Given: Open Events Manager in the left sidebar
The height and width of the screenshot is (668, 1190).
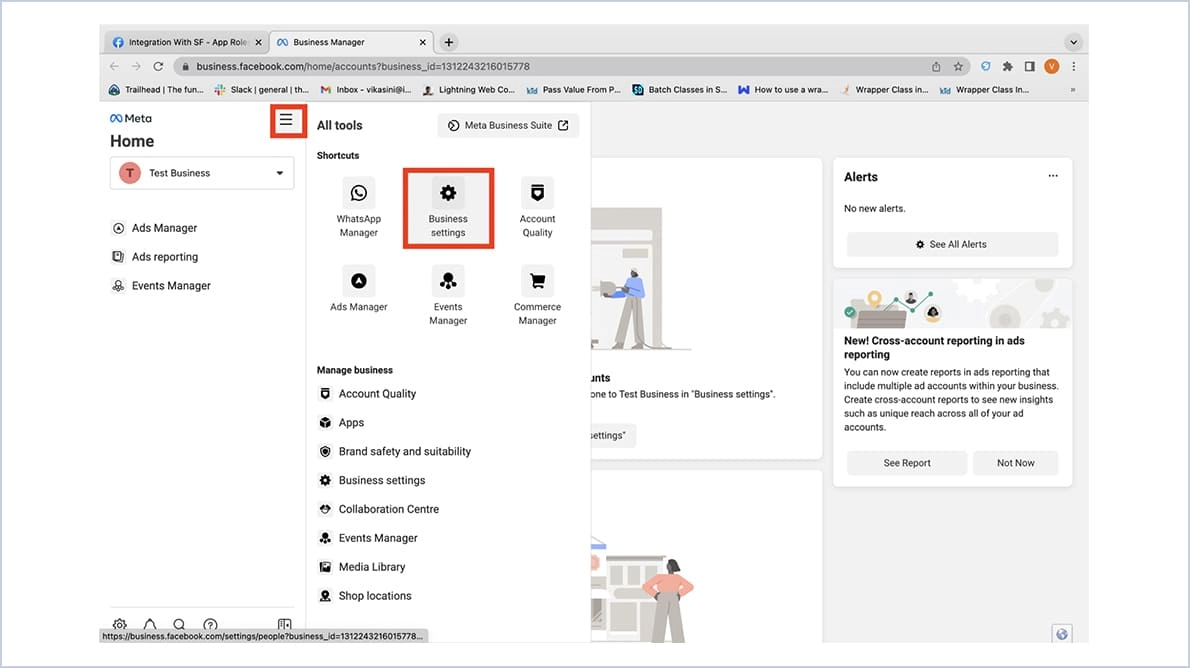Looking at the screenshot, I should click(162, 286).
